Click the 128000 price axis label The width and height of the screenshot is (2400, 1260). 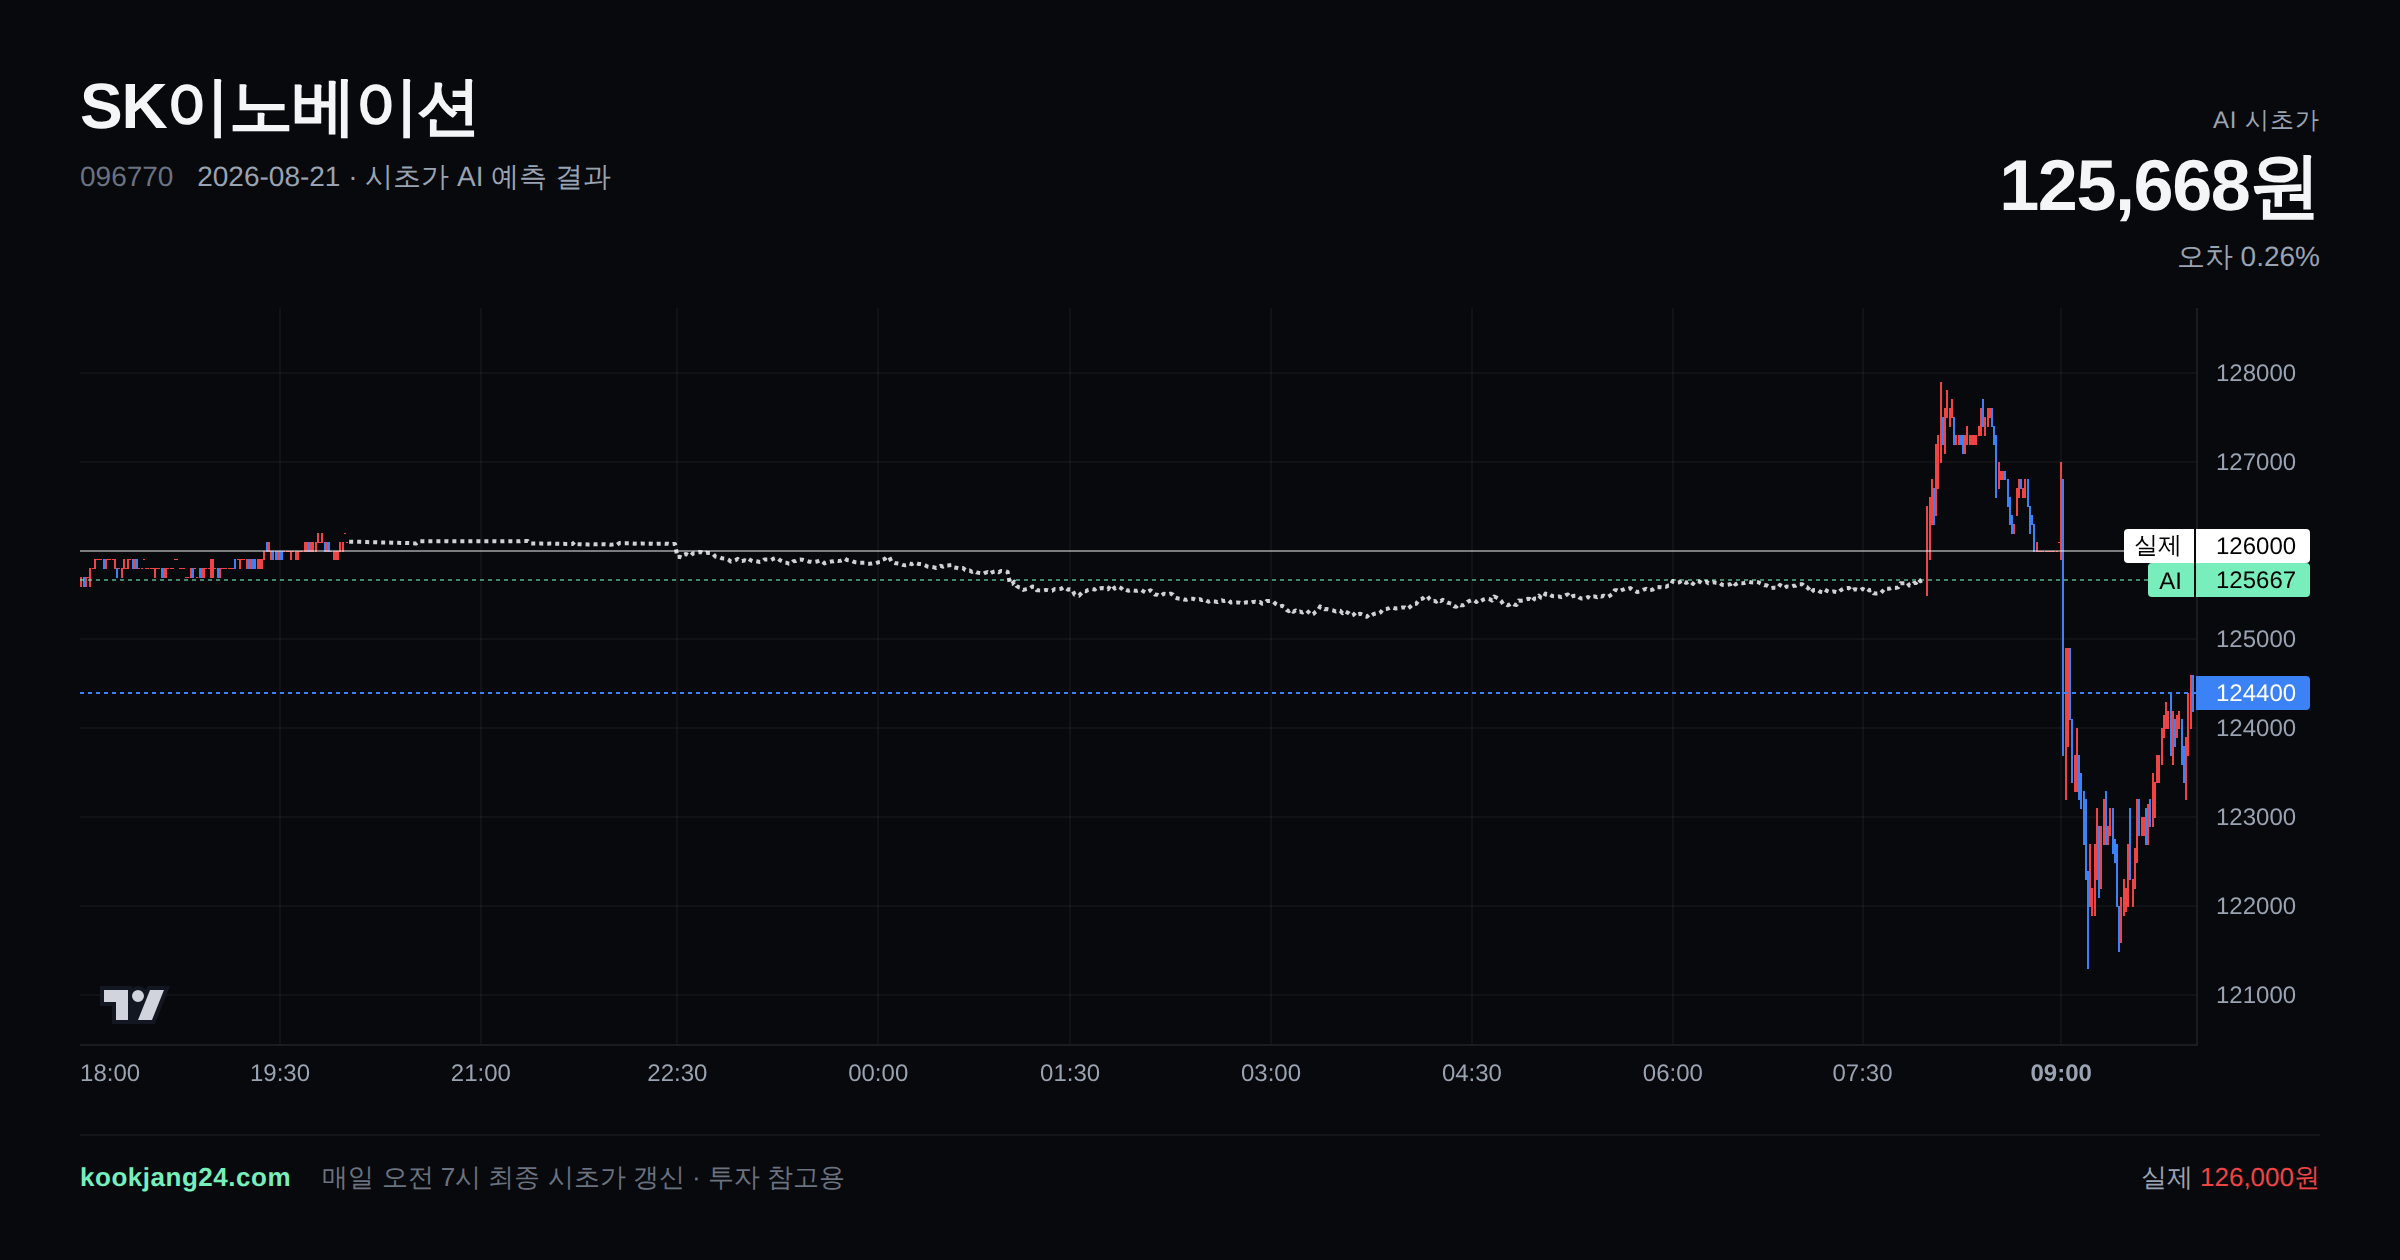(2255, 373)
